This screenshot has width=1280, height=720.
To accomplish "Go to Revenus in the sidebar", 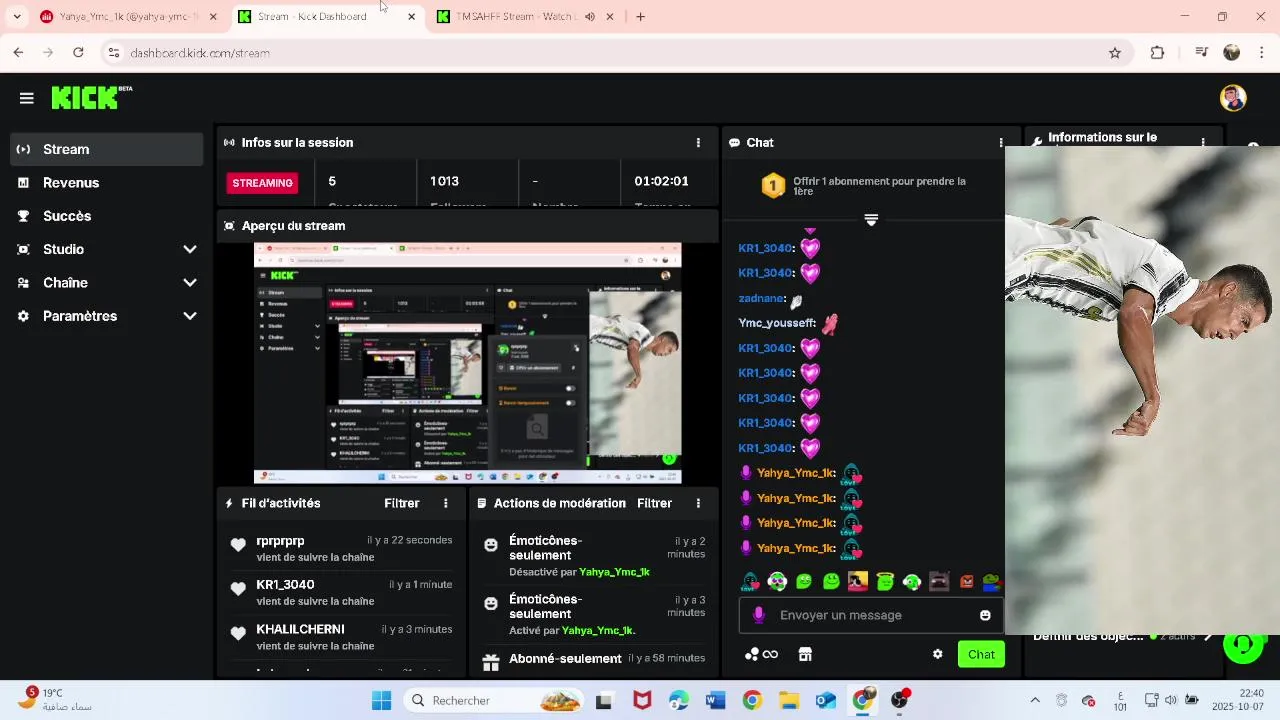I will pos(106,183).
